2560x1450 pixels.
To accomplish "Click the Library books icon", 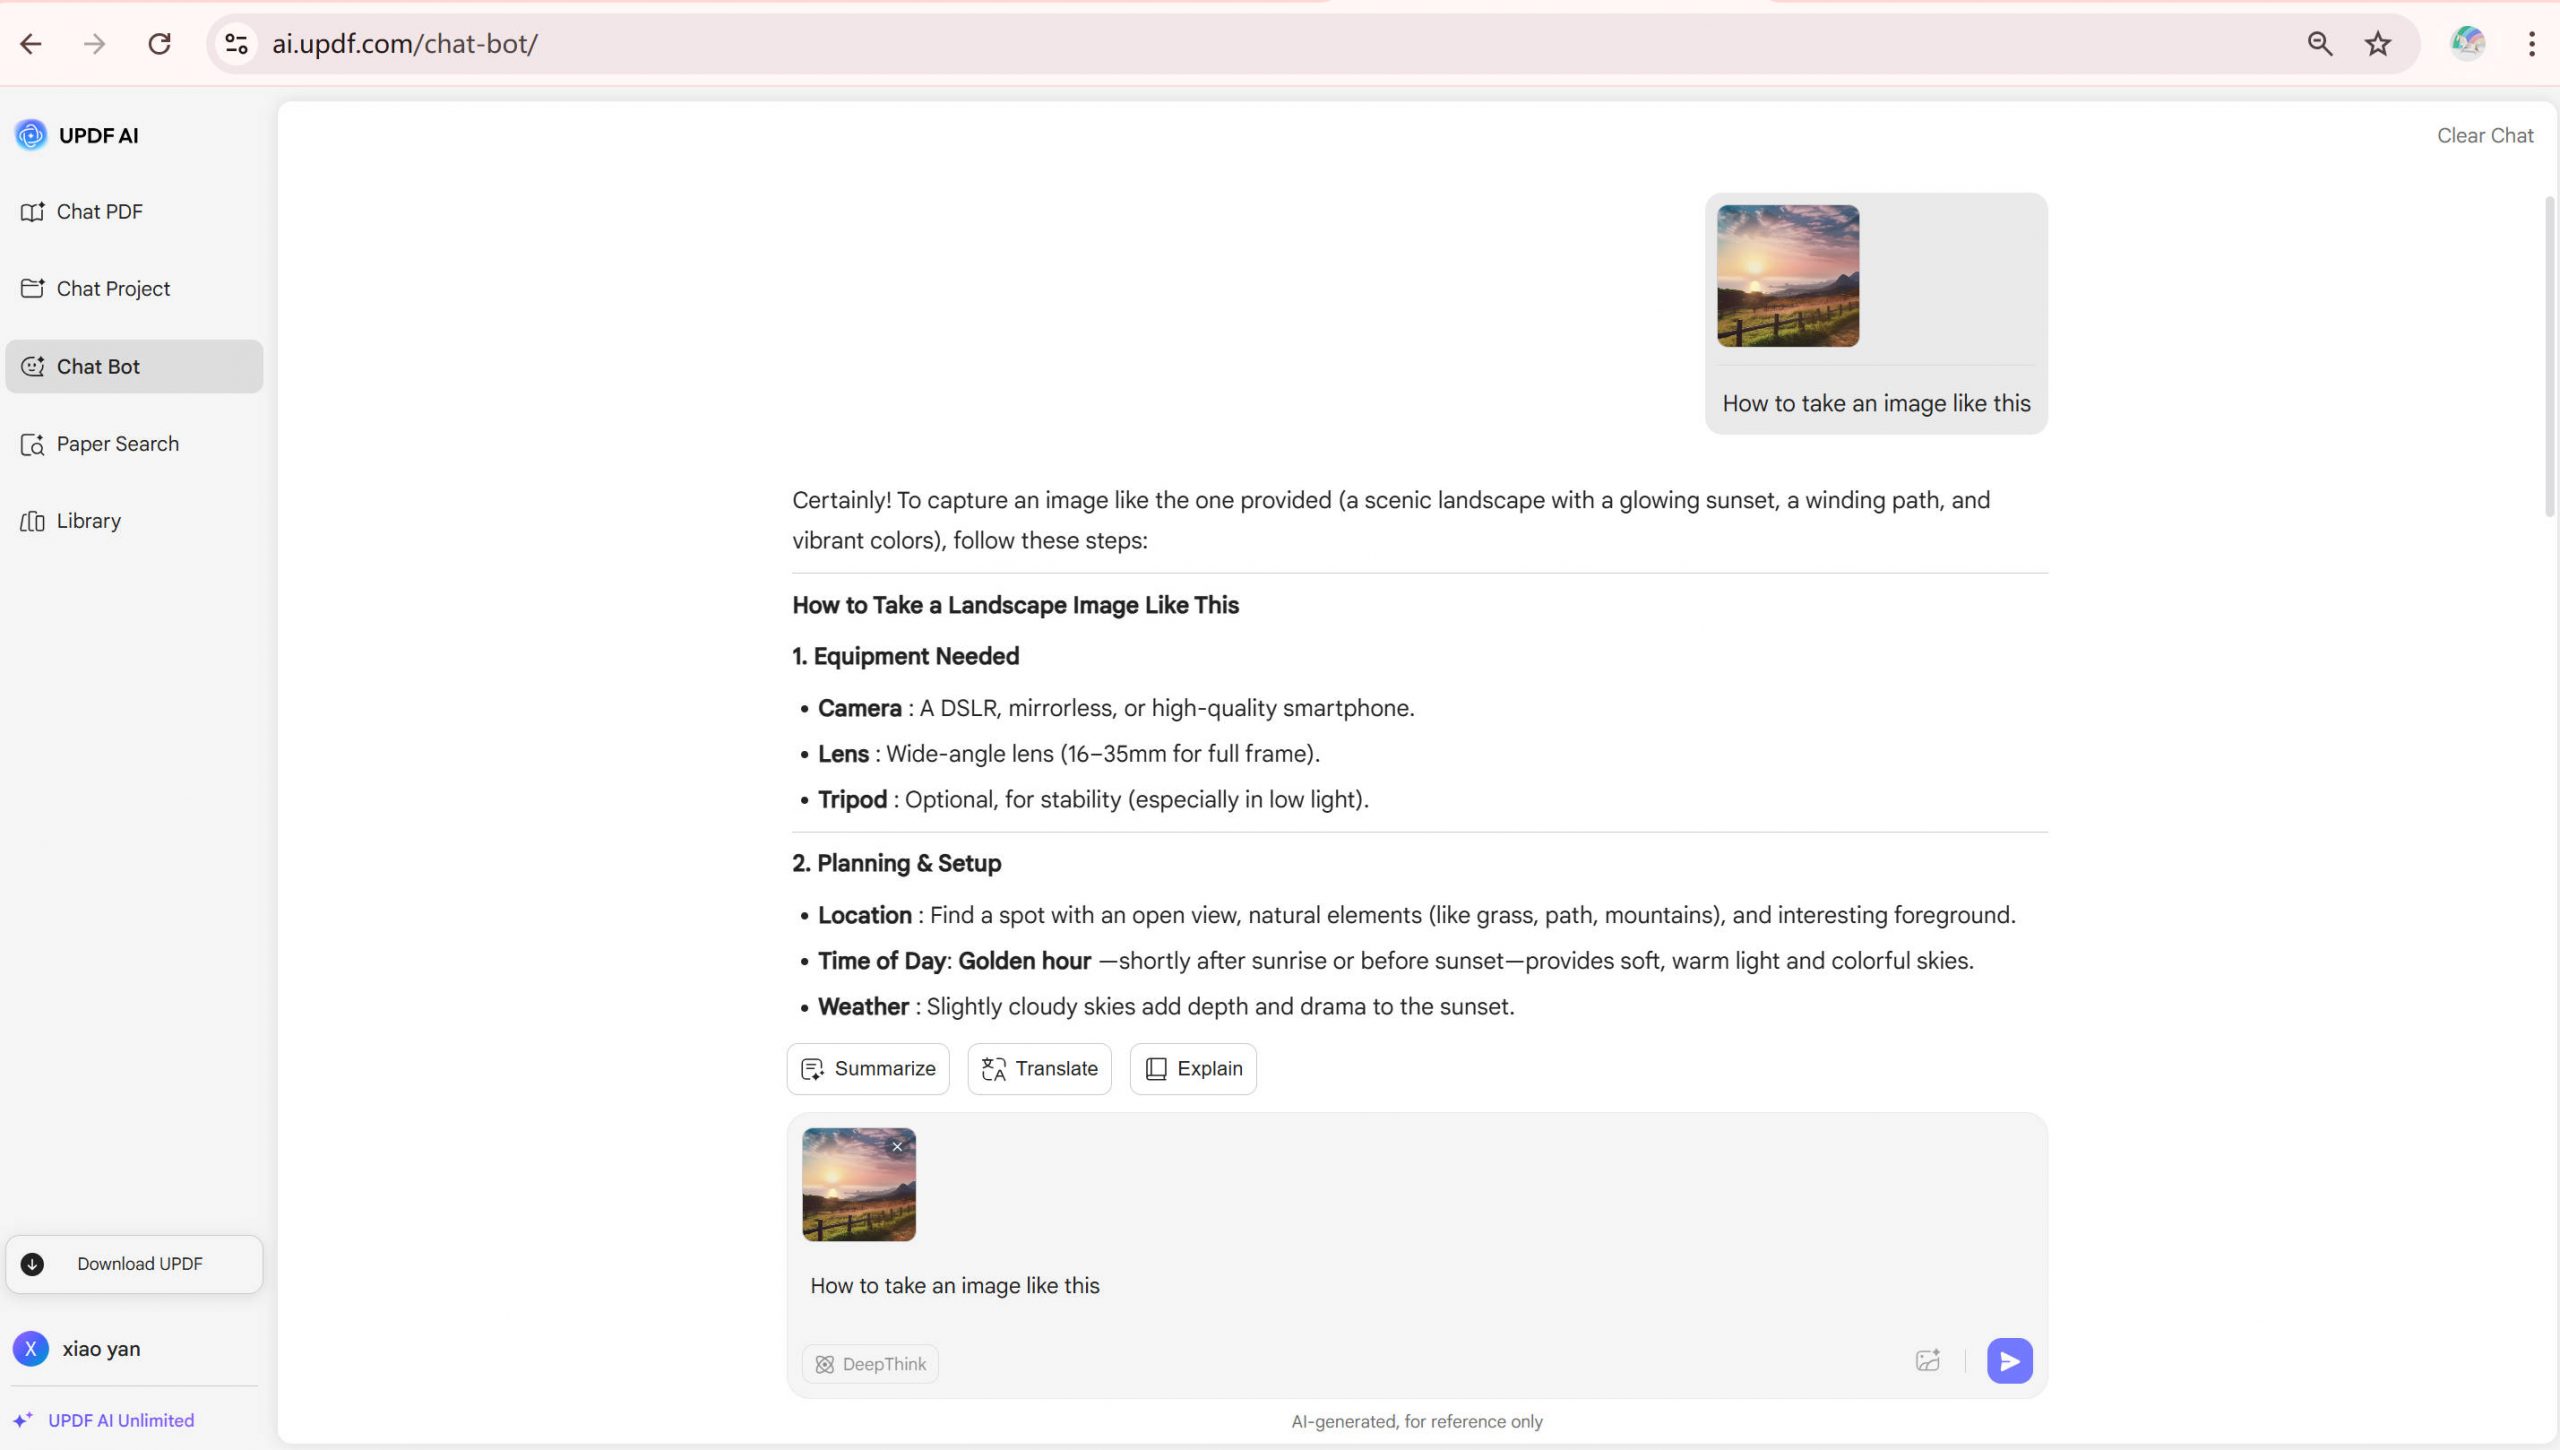I will coord(32,521).
